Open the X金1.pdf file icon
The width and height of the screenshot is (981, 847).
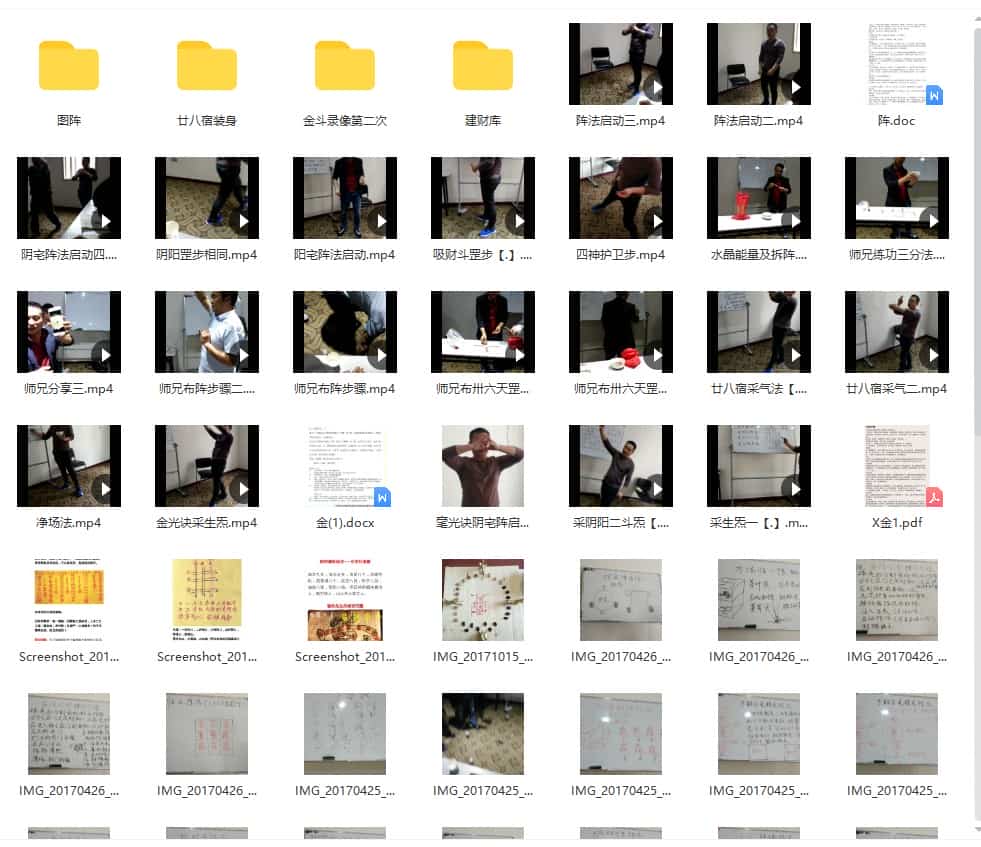(x=896, y=467)
